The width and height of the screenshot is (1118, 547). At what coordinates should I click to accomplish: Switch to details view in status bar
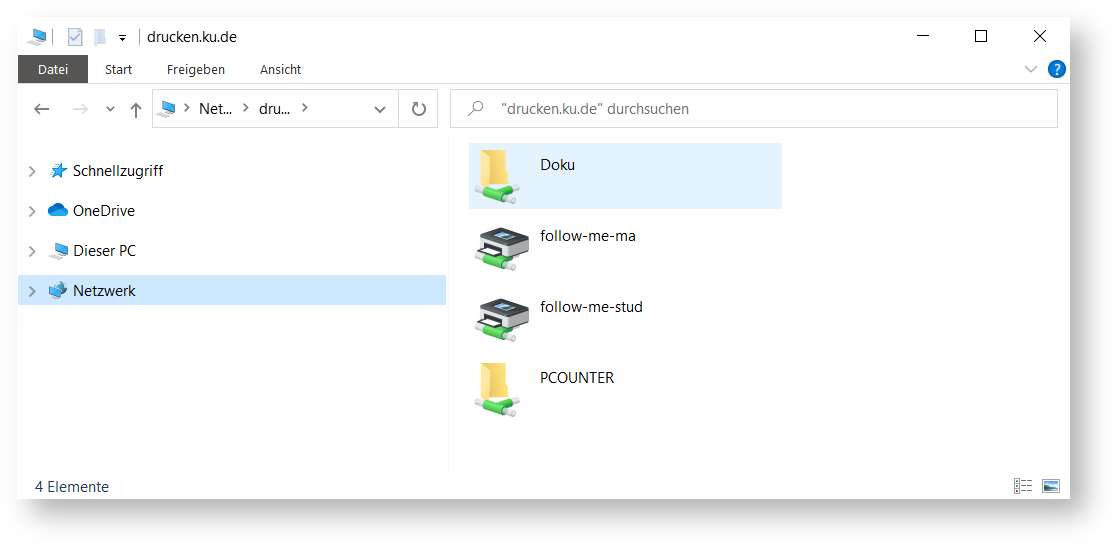click(x=1023, y=486)
